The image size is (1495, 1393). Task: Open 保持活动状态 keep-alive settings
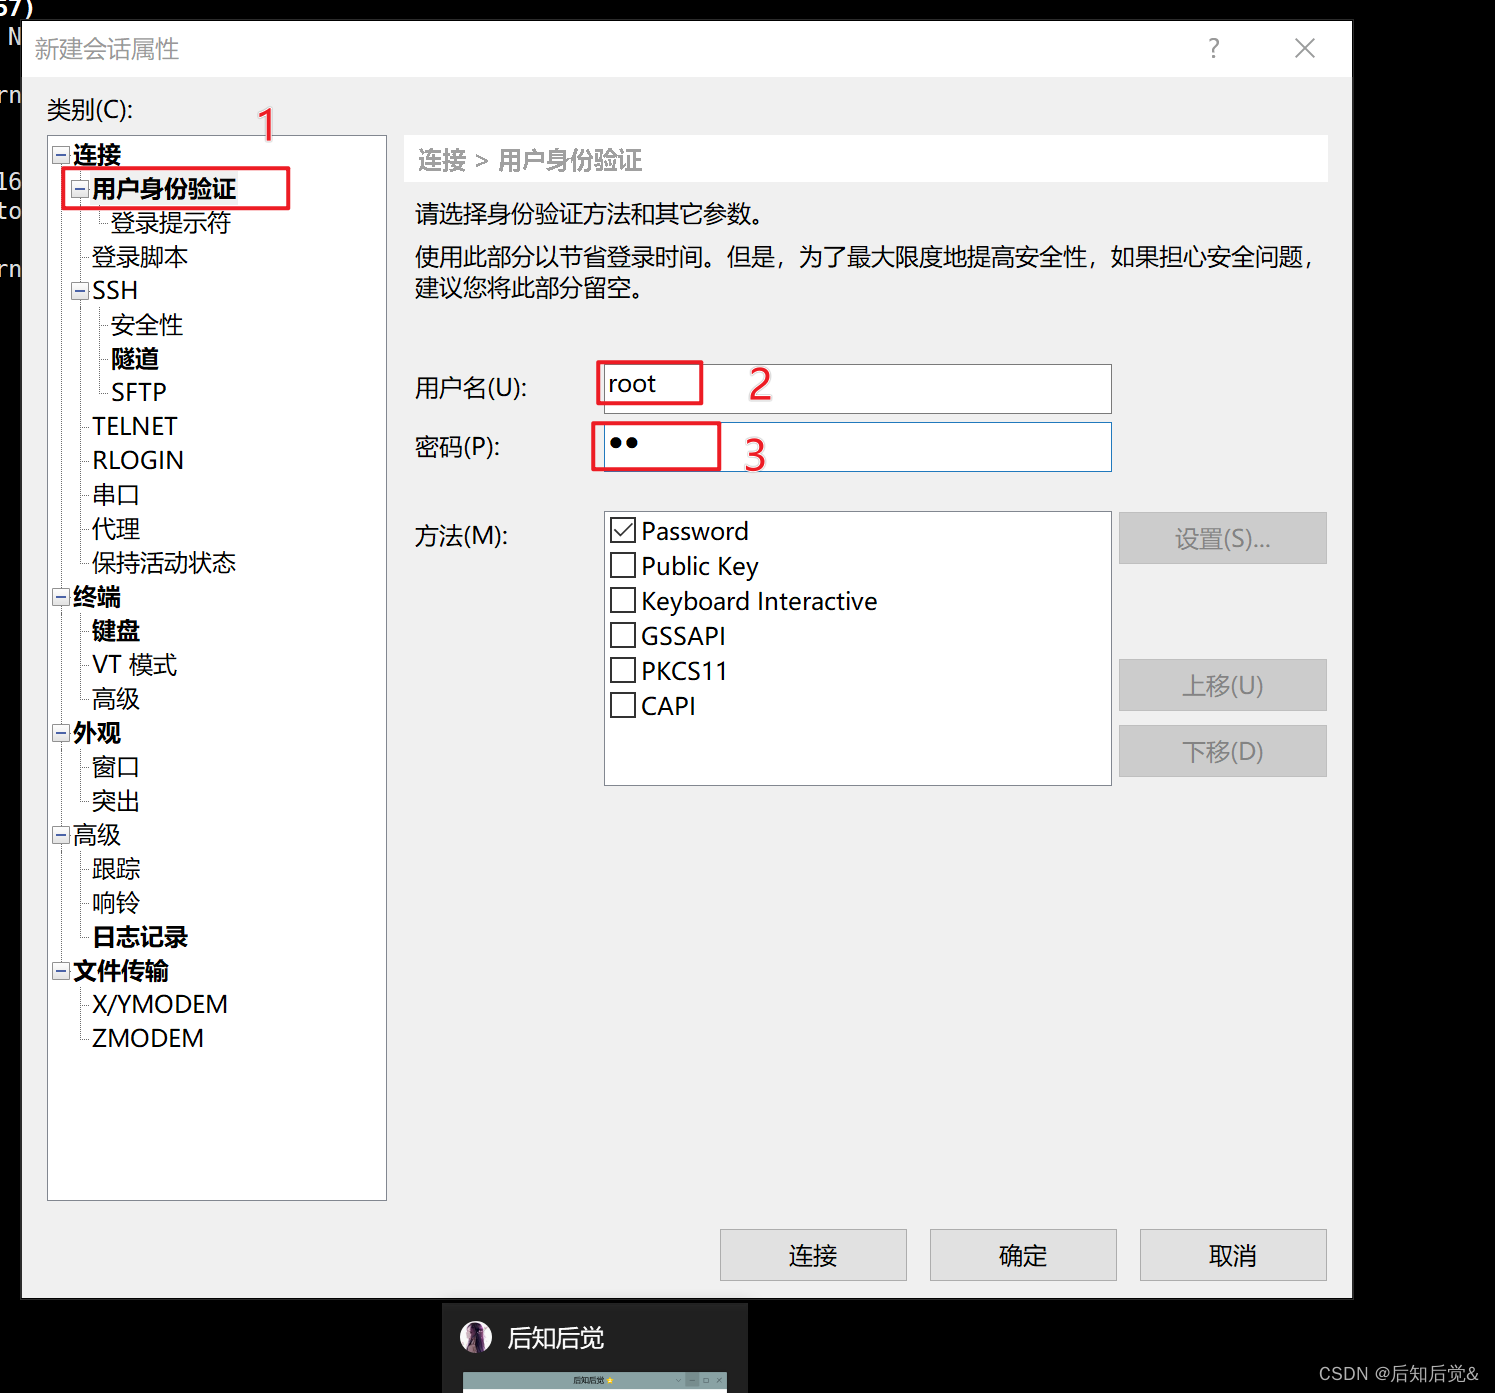[164, 563]
